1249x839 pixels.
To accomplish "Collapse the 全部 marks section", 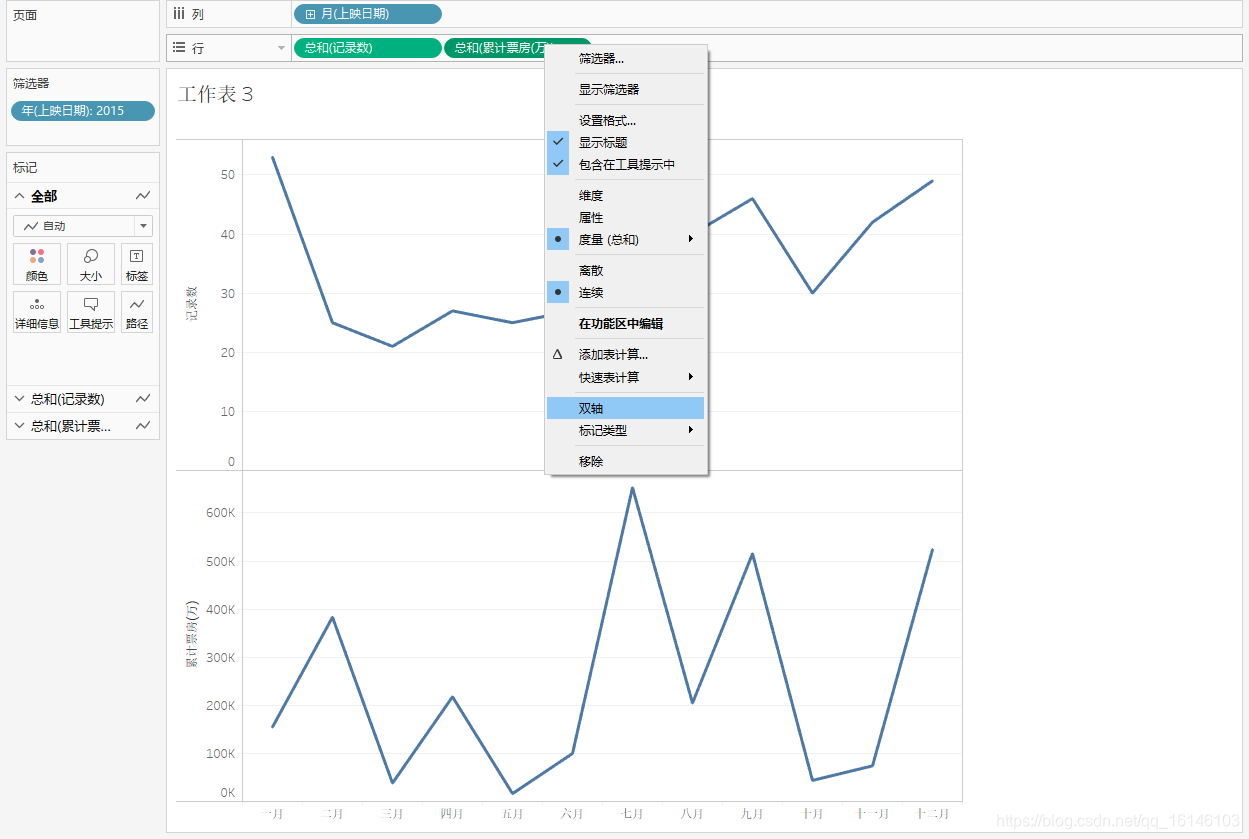I will click(19, 196).
